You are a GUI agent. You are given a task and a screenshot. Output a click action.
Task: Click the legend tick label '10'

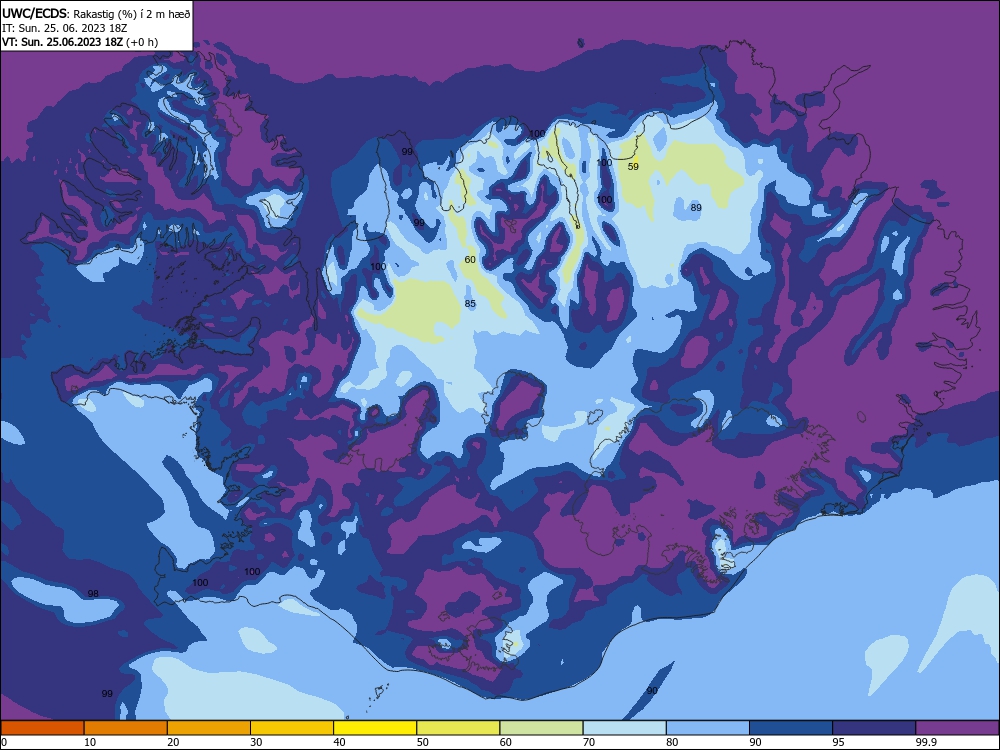[90, 742]
